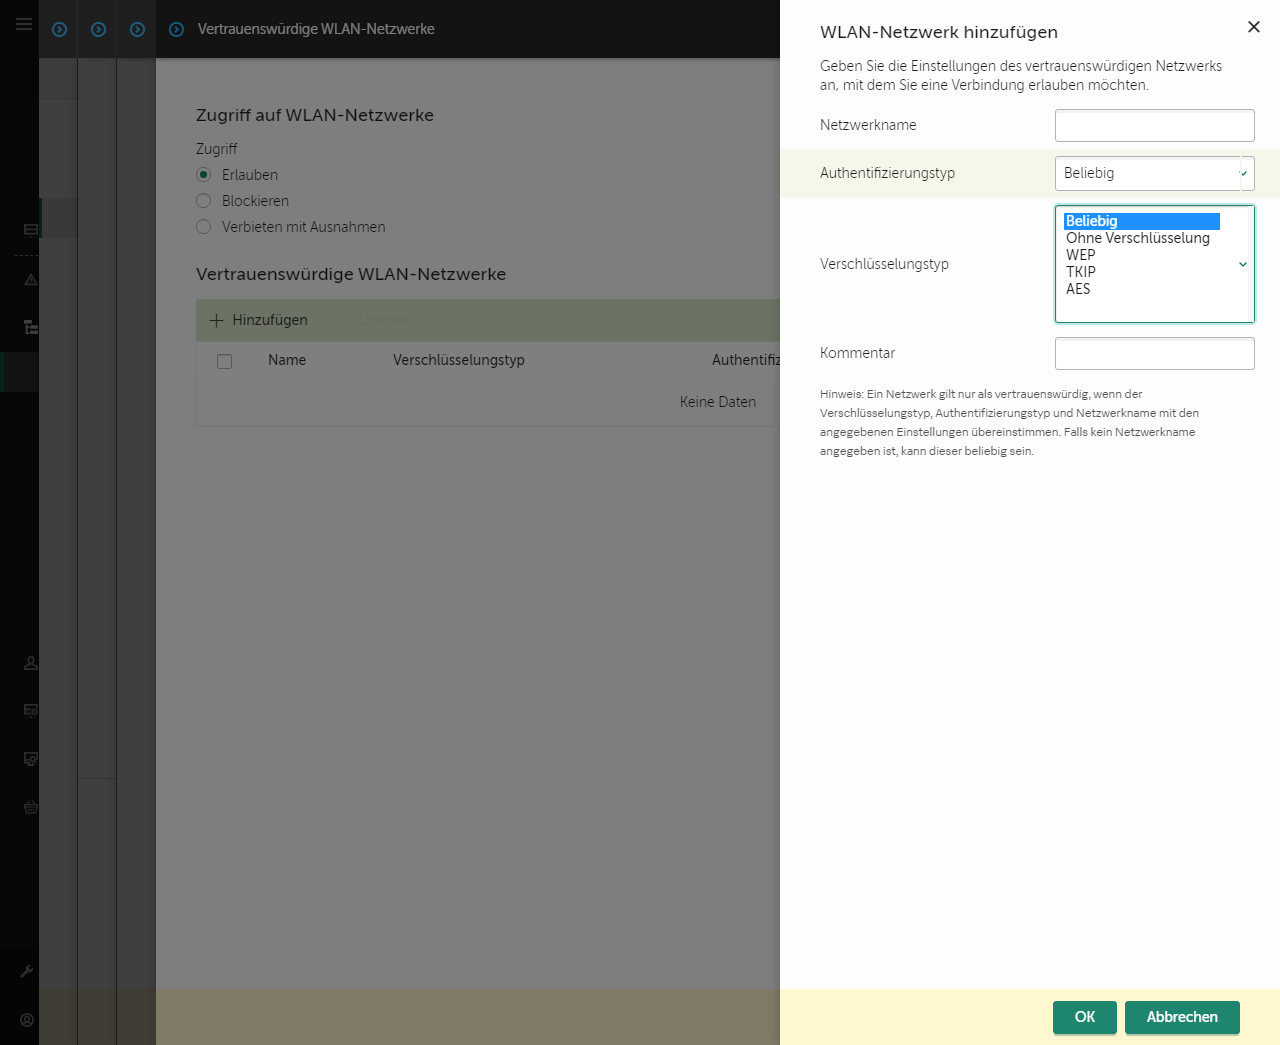The height and width of the screenshot is (1045, 1280).
Task: Click the account circle icon at sidebar bottom
Action: pyautogui.click(x=27, y=1020)
